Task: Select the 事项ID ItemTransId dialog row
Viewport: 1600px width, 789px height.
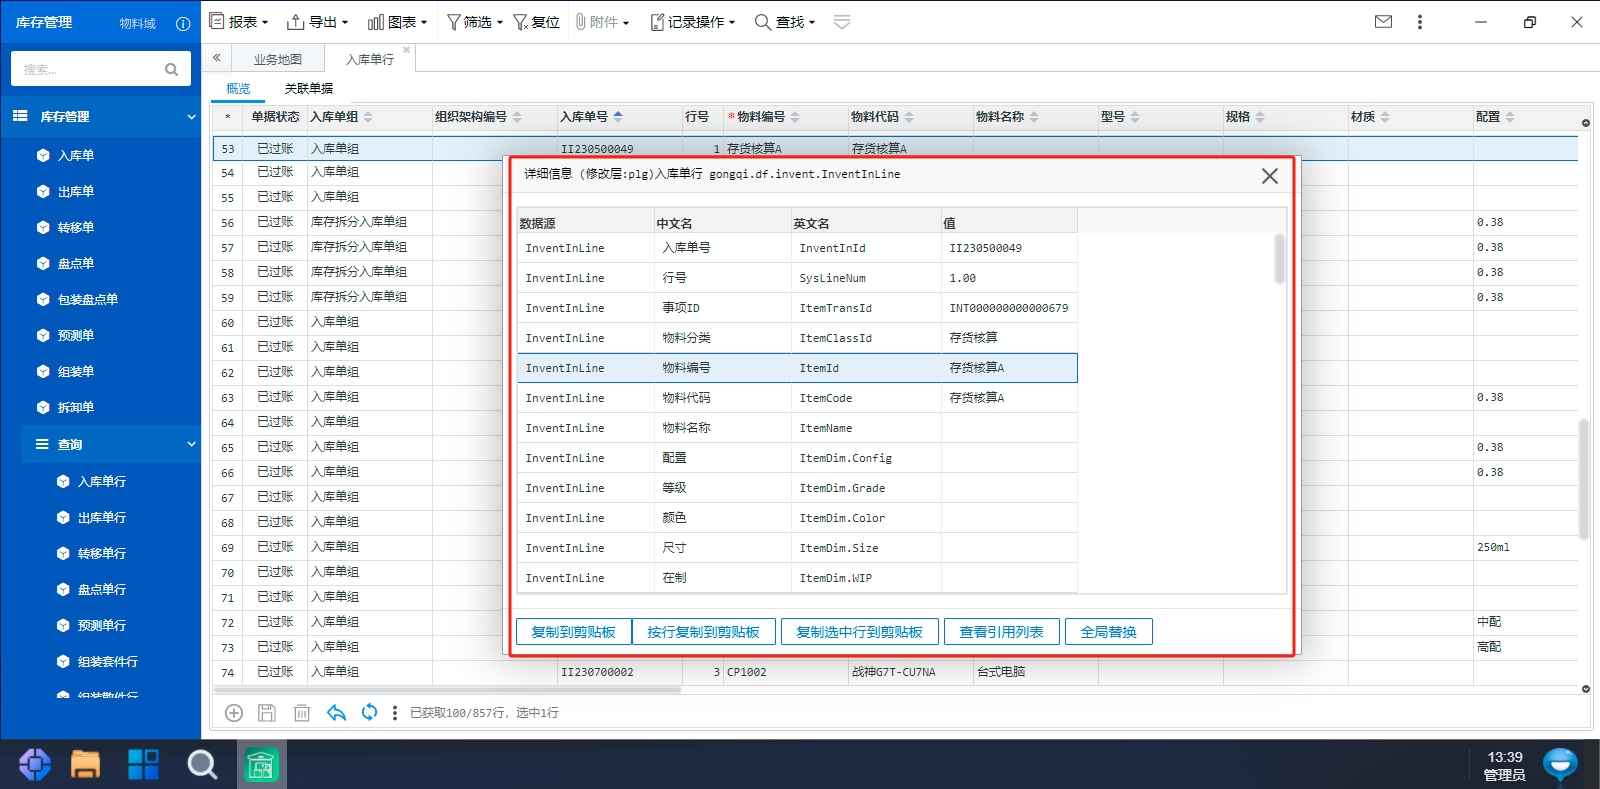Action: 797,308
